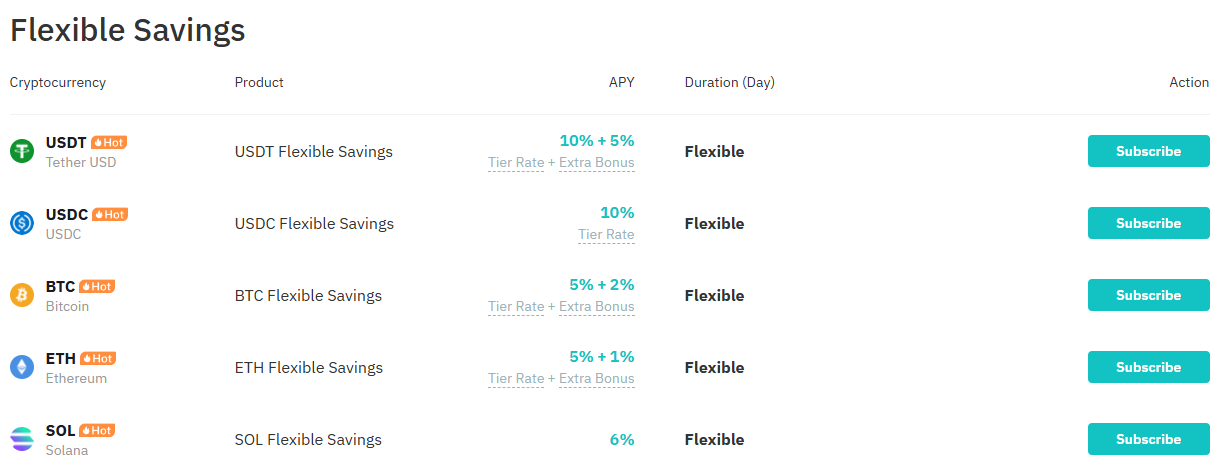Click the Solana coin icon
This screenshot has height=474, width=1225.
pyautogui.click(x=22, y=440)
